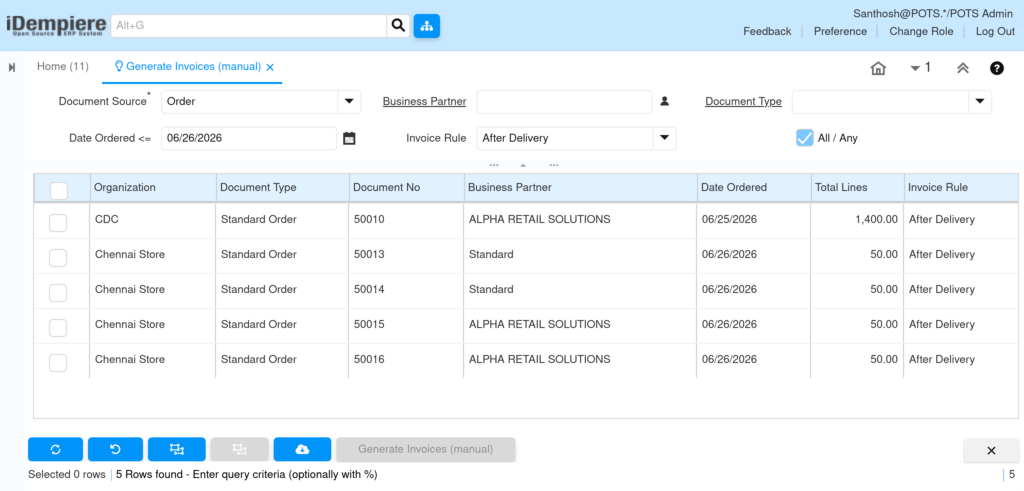Viewport: 1024px width, 491px height.
Task: Click the Invoice Rule field After Delivery
Action: tap(565, 138)
